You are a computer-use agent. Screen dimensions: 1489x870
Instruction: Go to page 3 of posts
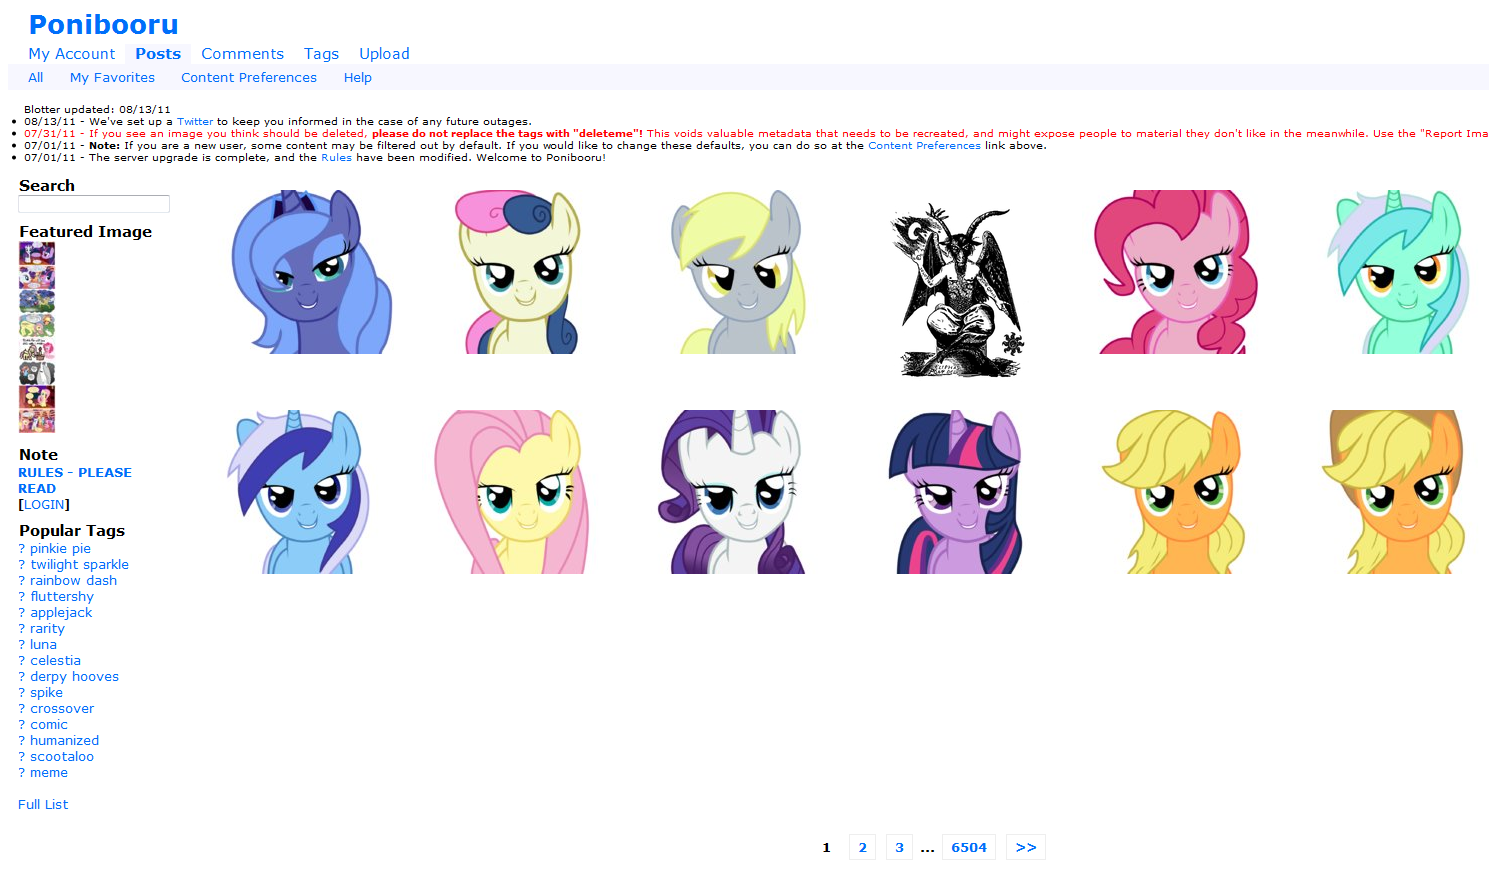(x=899, y=847)
